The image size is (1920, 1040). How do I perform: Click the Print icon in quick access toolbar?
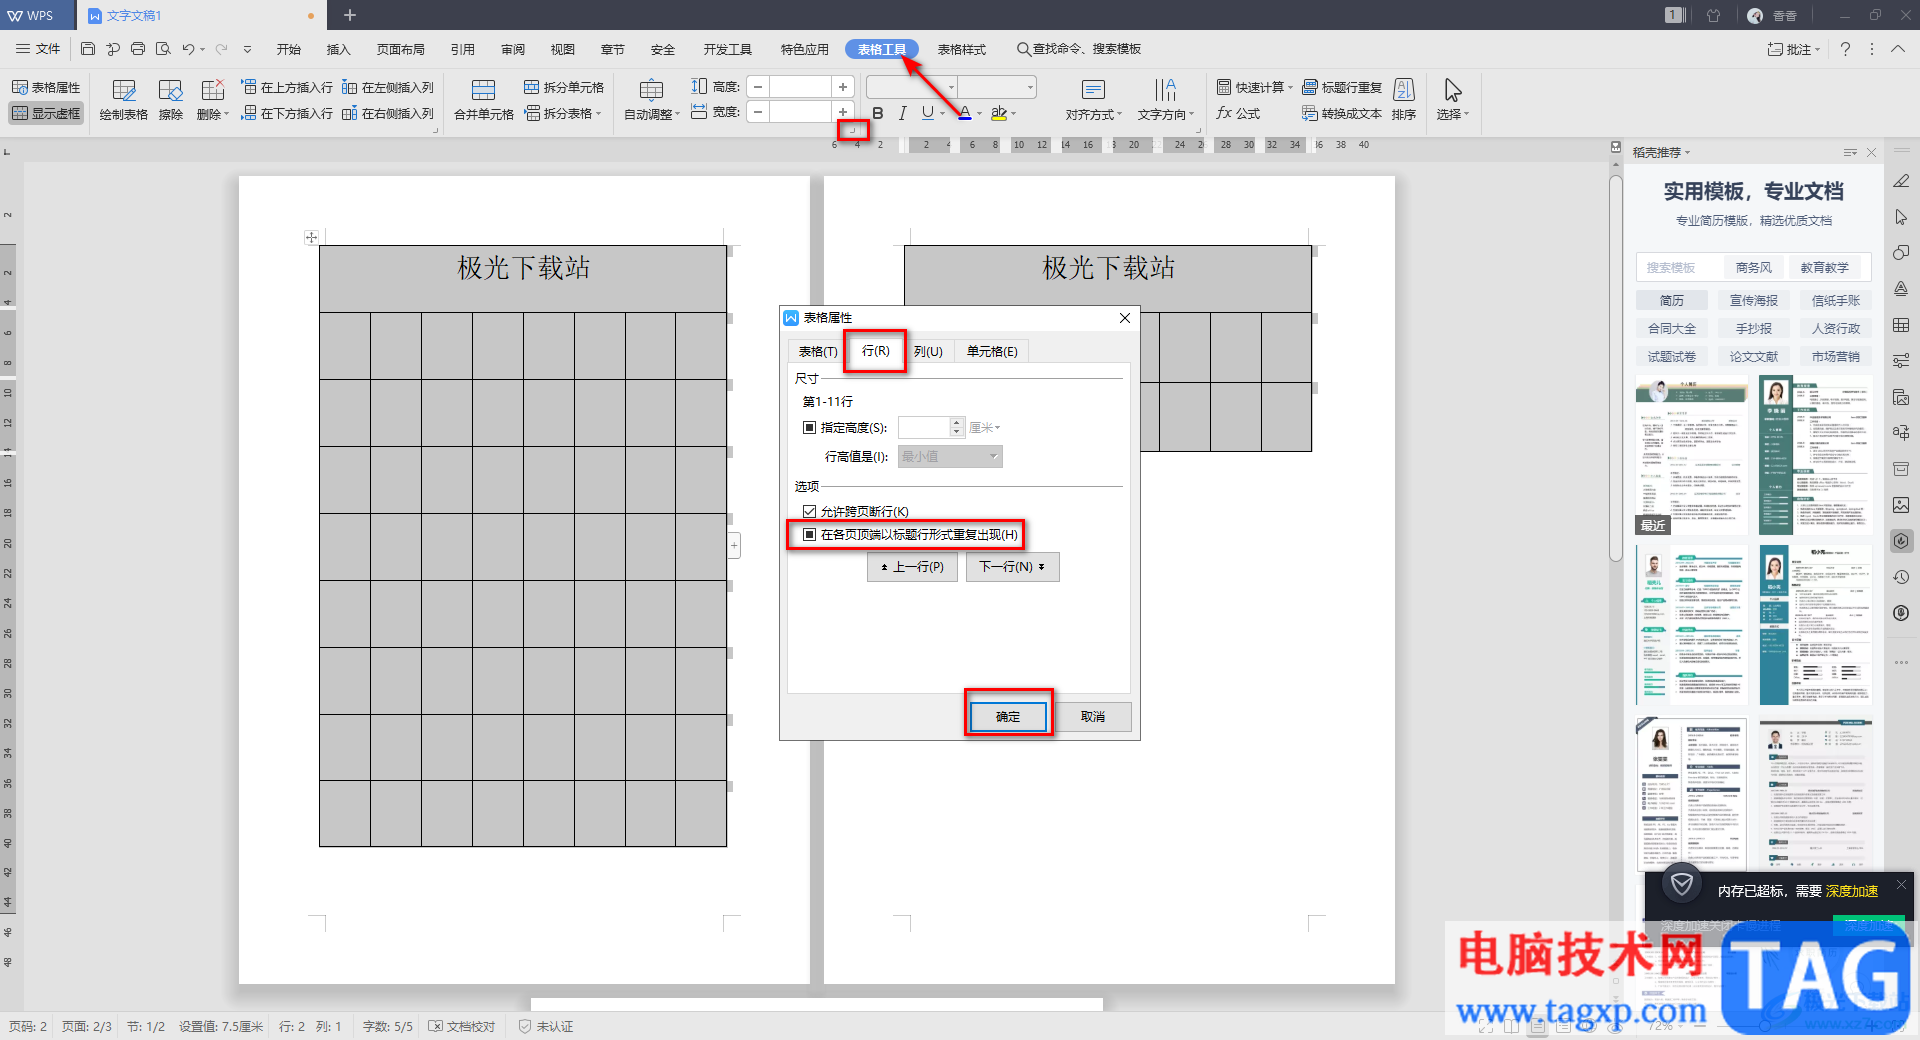pos(138,49)
